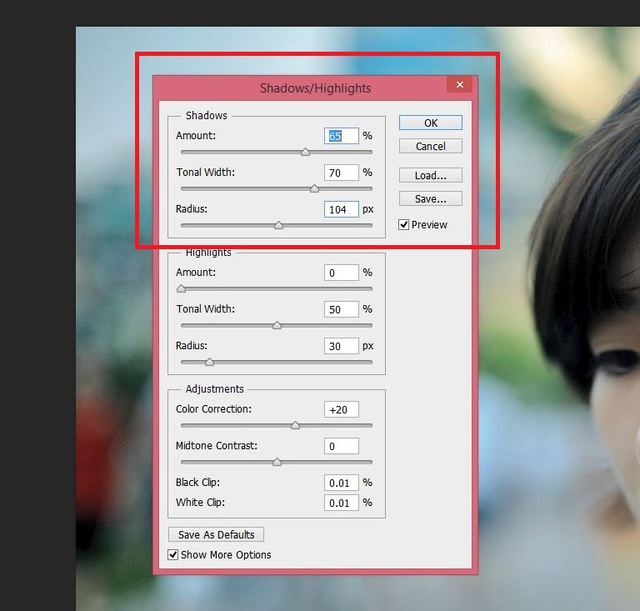Viewport: 640px width, 611px height.
Task: Click the Shadows Amount slider handle
Action: point(305,152)
